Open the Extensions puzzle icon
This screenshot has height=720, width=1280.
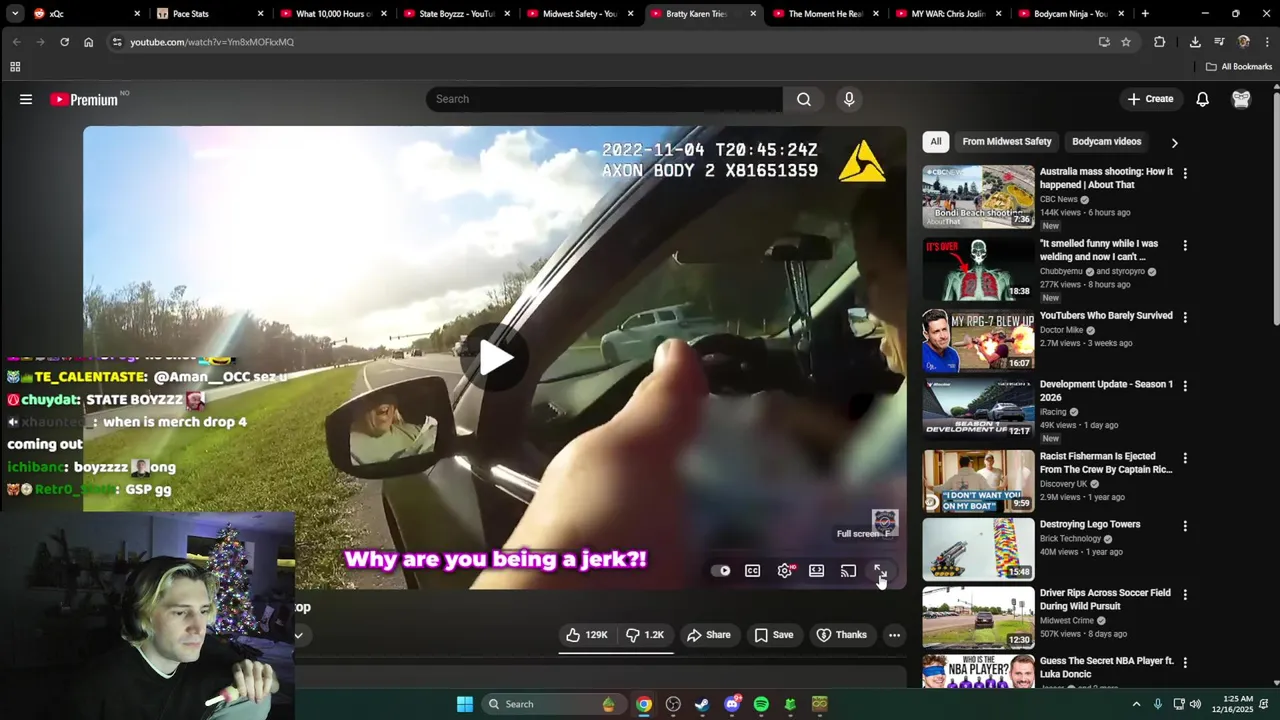point(1160,42)
